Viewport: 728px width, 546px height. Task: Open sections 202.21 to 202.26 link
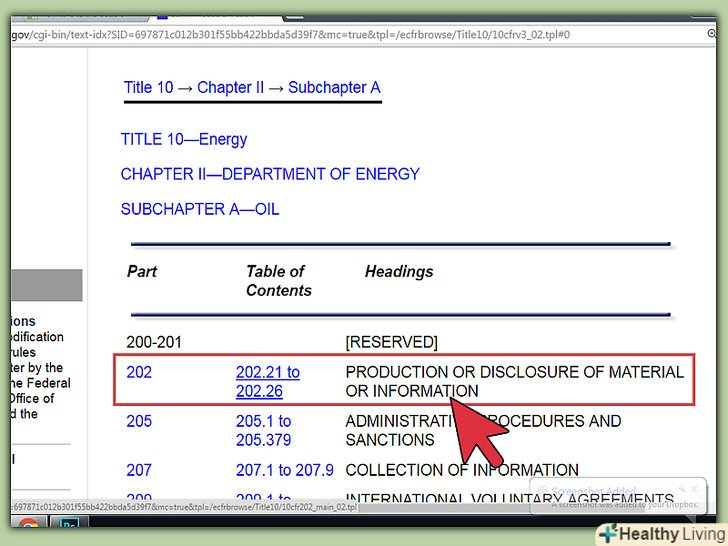point(267,382)
